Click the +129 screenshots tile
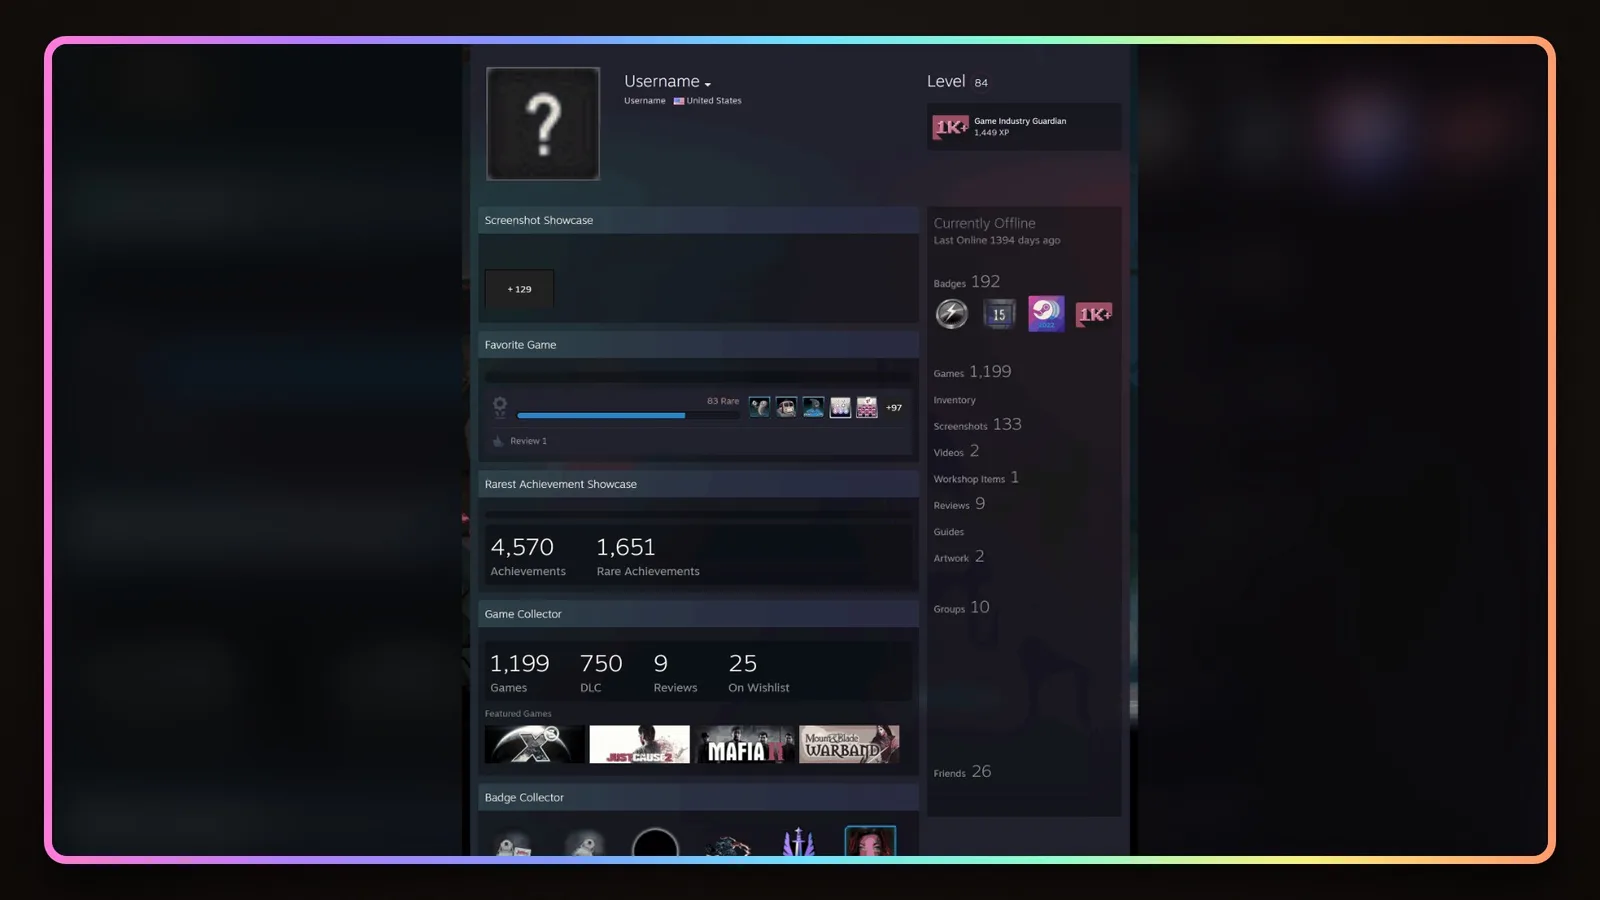 coord(519,289)
